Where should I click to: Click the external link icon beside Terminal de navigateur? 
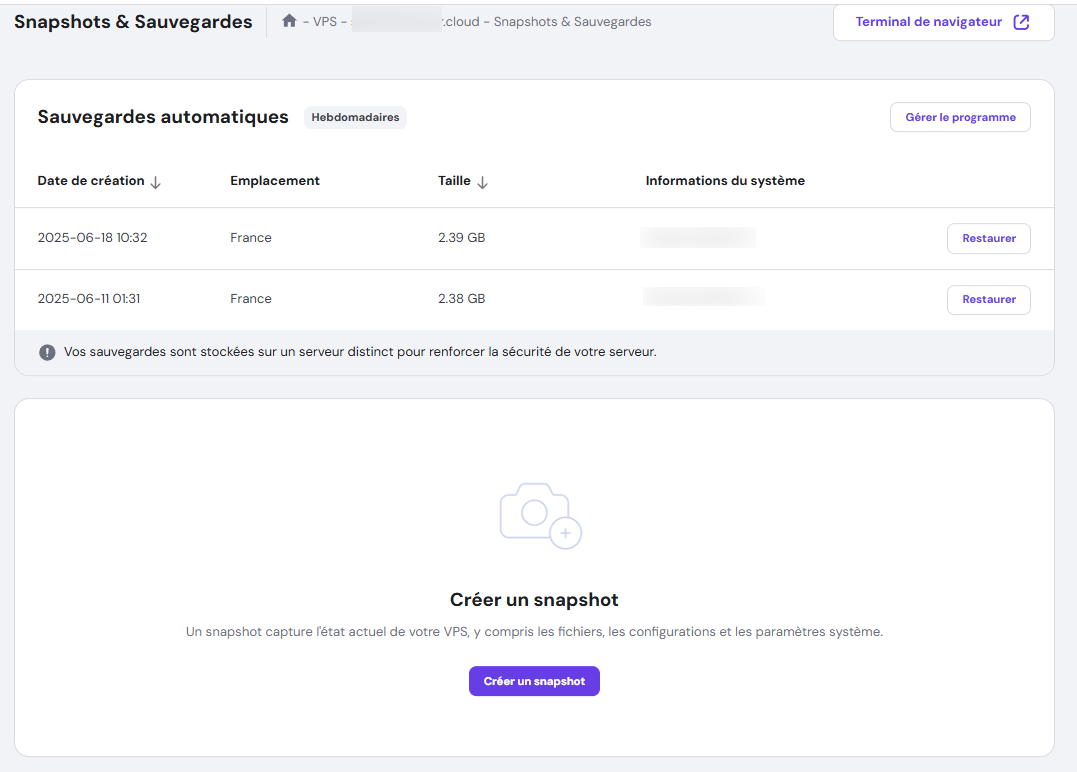[x=1020, y=22]
